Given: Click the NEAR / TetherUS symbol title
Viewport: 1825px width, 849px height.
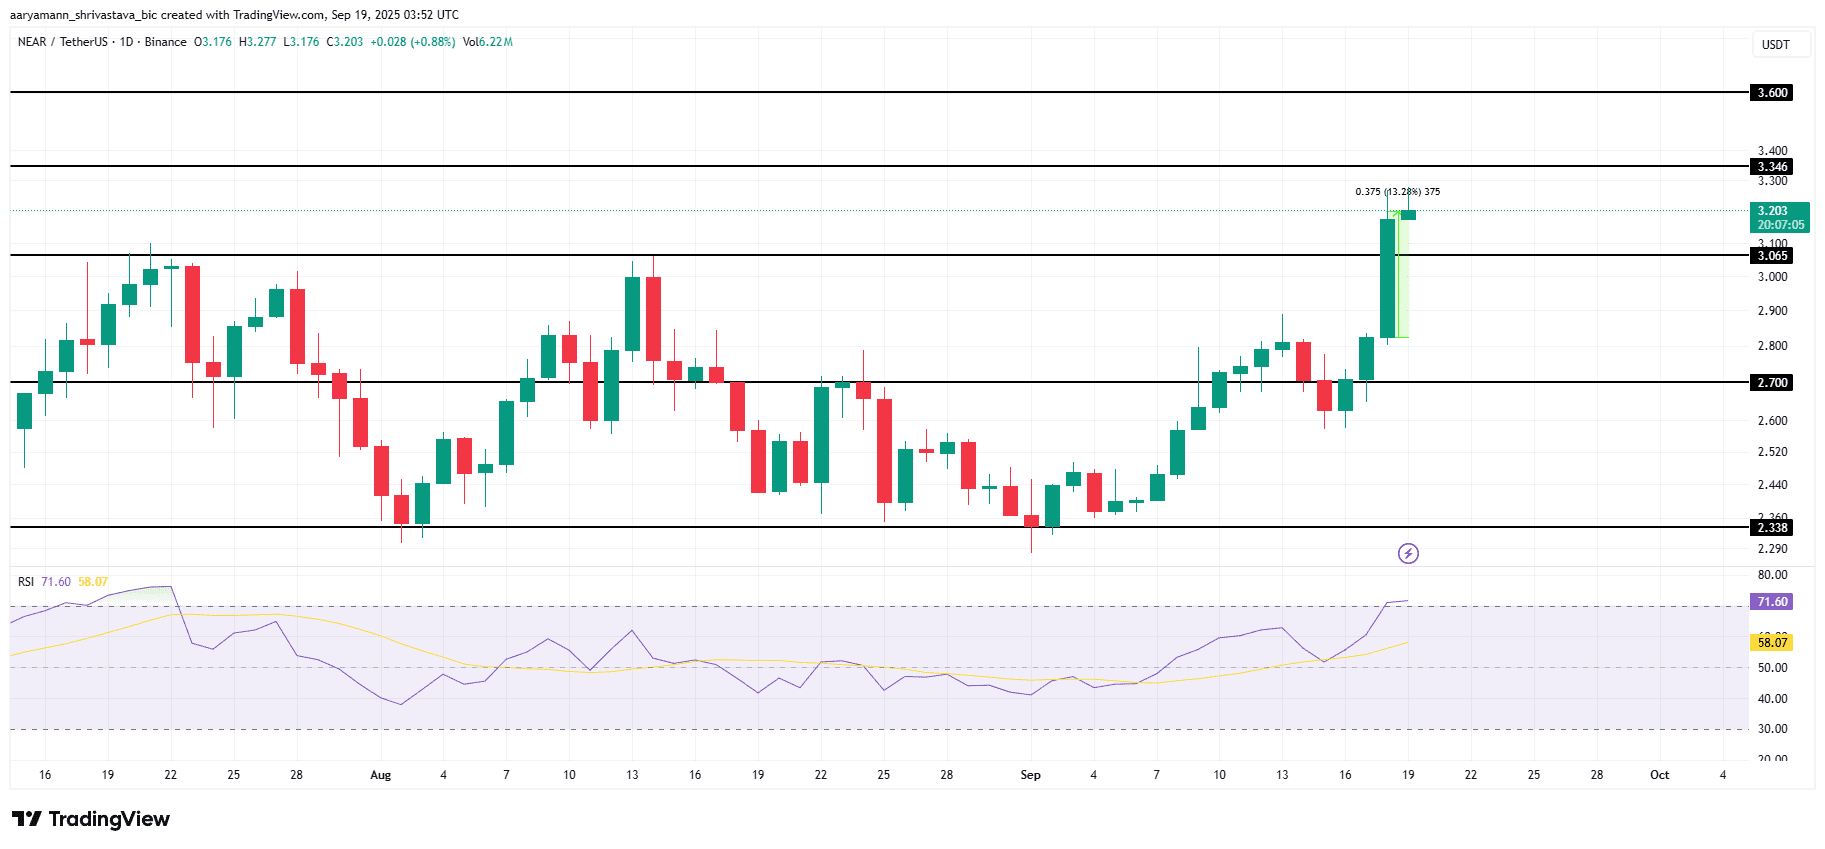Looking at the screenshot, I should (62, 42).
